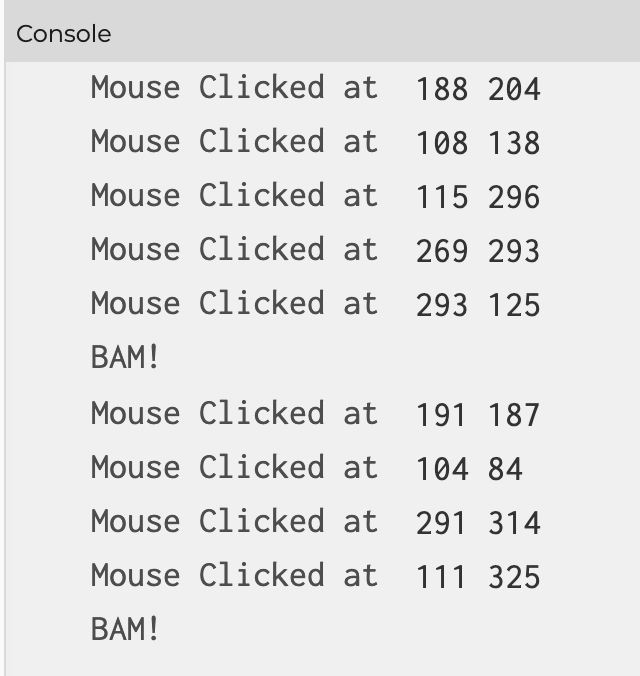Click the y value 325 in the log

514,577
